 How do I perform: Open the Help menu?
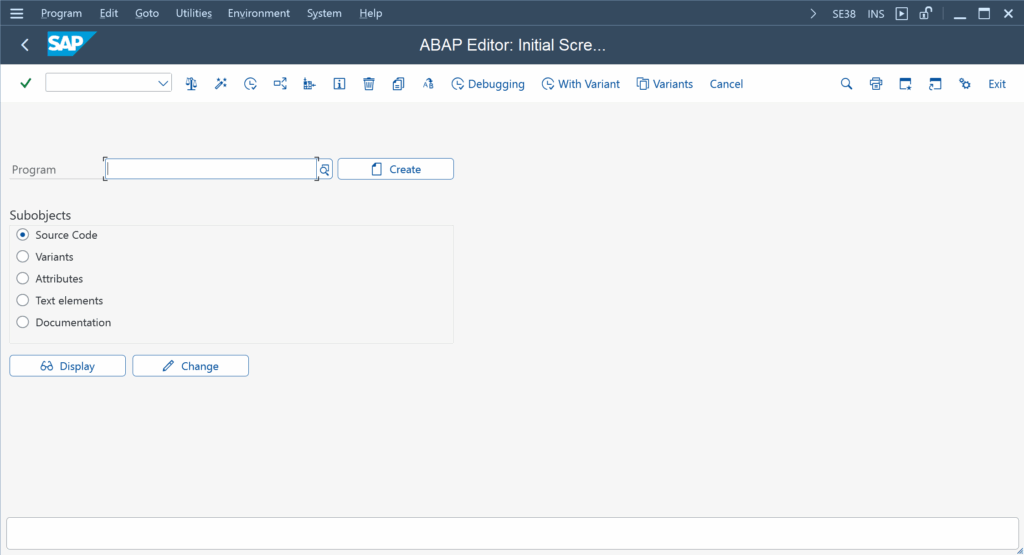pyautogui.click(x=370, y=13)
